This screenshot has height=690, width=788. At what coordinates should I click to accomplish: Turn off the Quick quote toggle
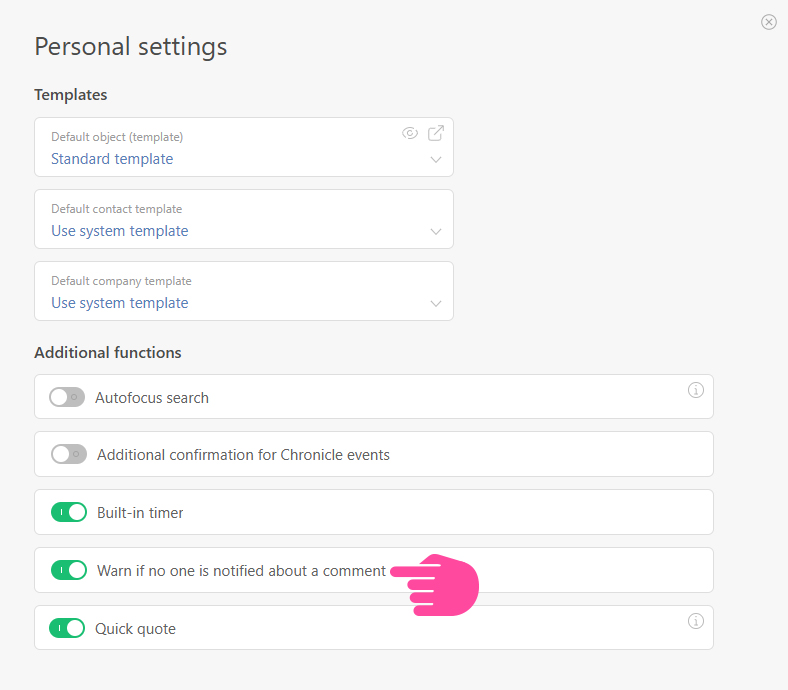point(67,629)
